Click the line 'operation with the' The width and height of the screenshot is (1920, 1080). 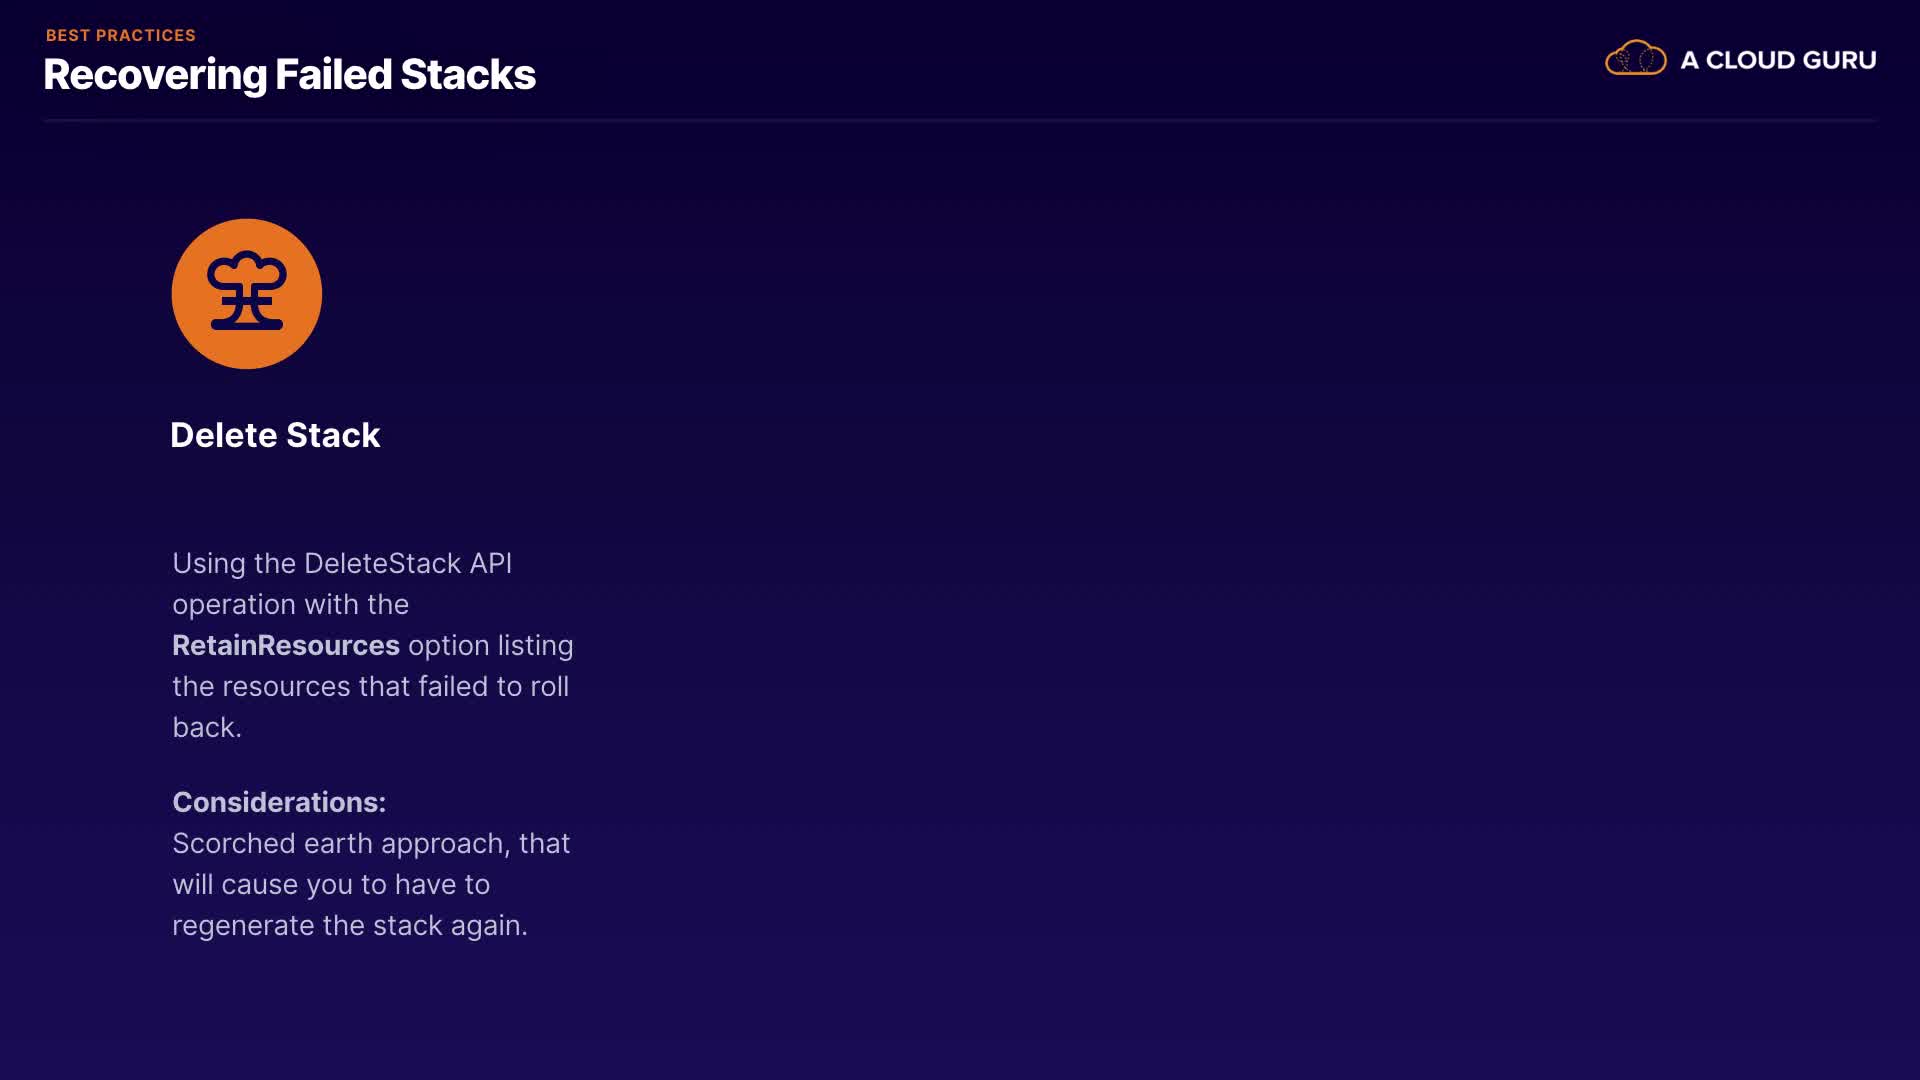pos(290,604)
